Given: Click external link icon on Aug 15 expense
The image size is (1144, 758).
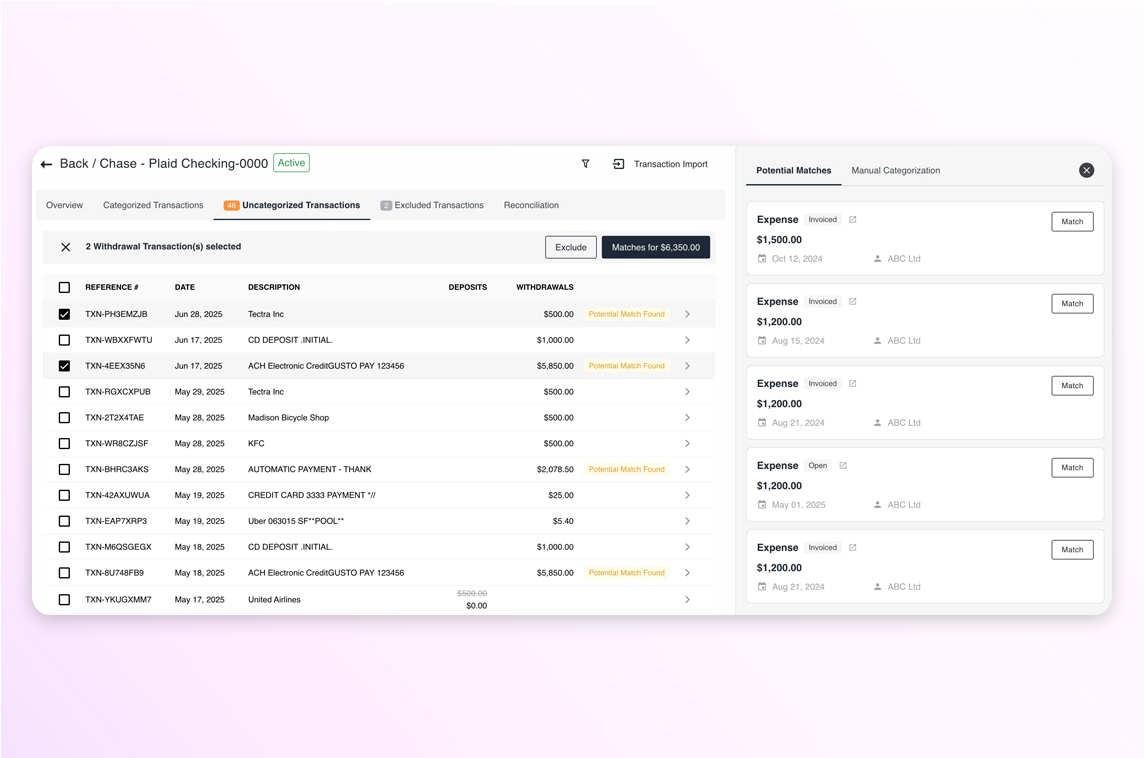Looking at the screenshot, I should coord(852,302).
